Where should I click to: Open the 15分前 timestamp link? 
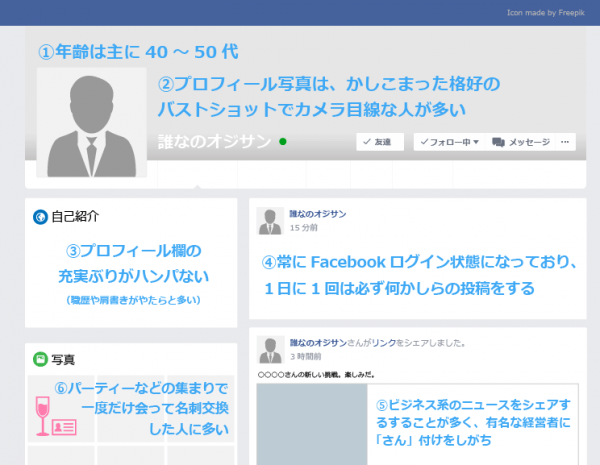point(304,228)
